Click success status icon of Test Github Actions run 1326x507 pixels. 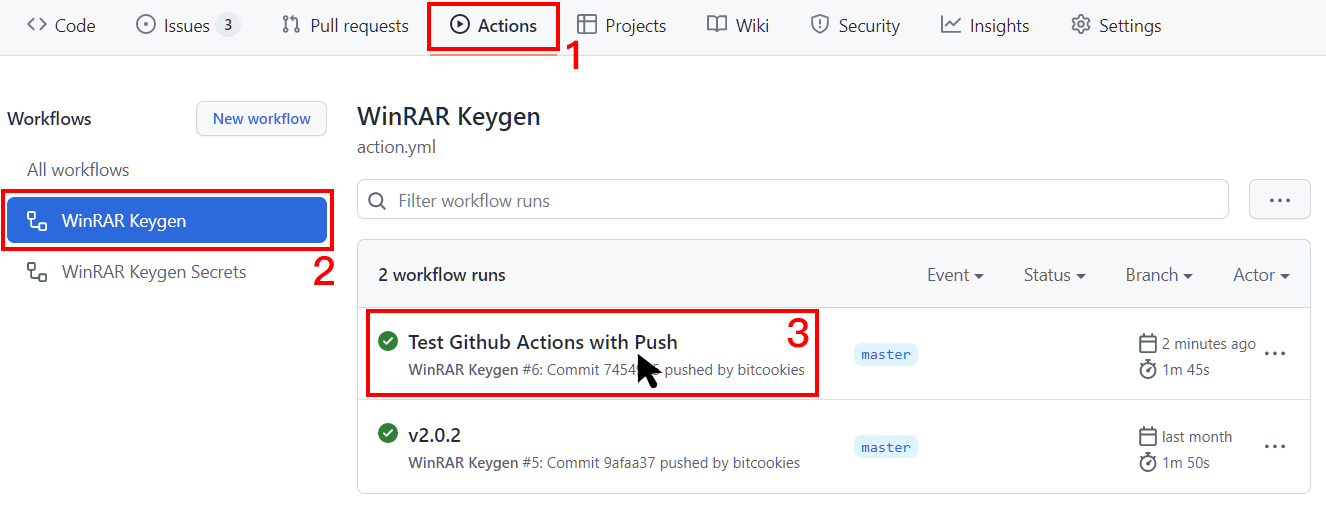(388, 342)
